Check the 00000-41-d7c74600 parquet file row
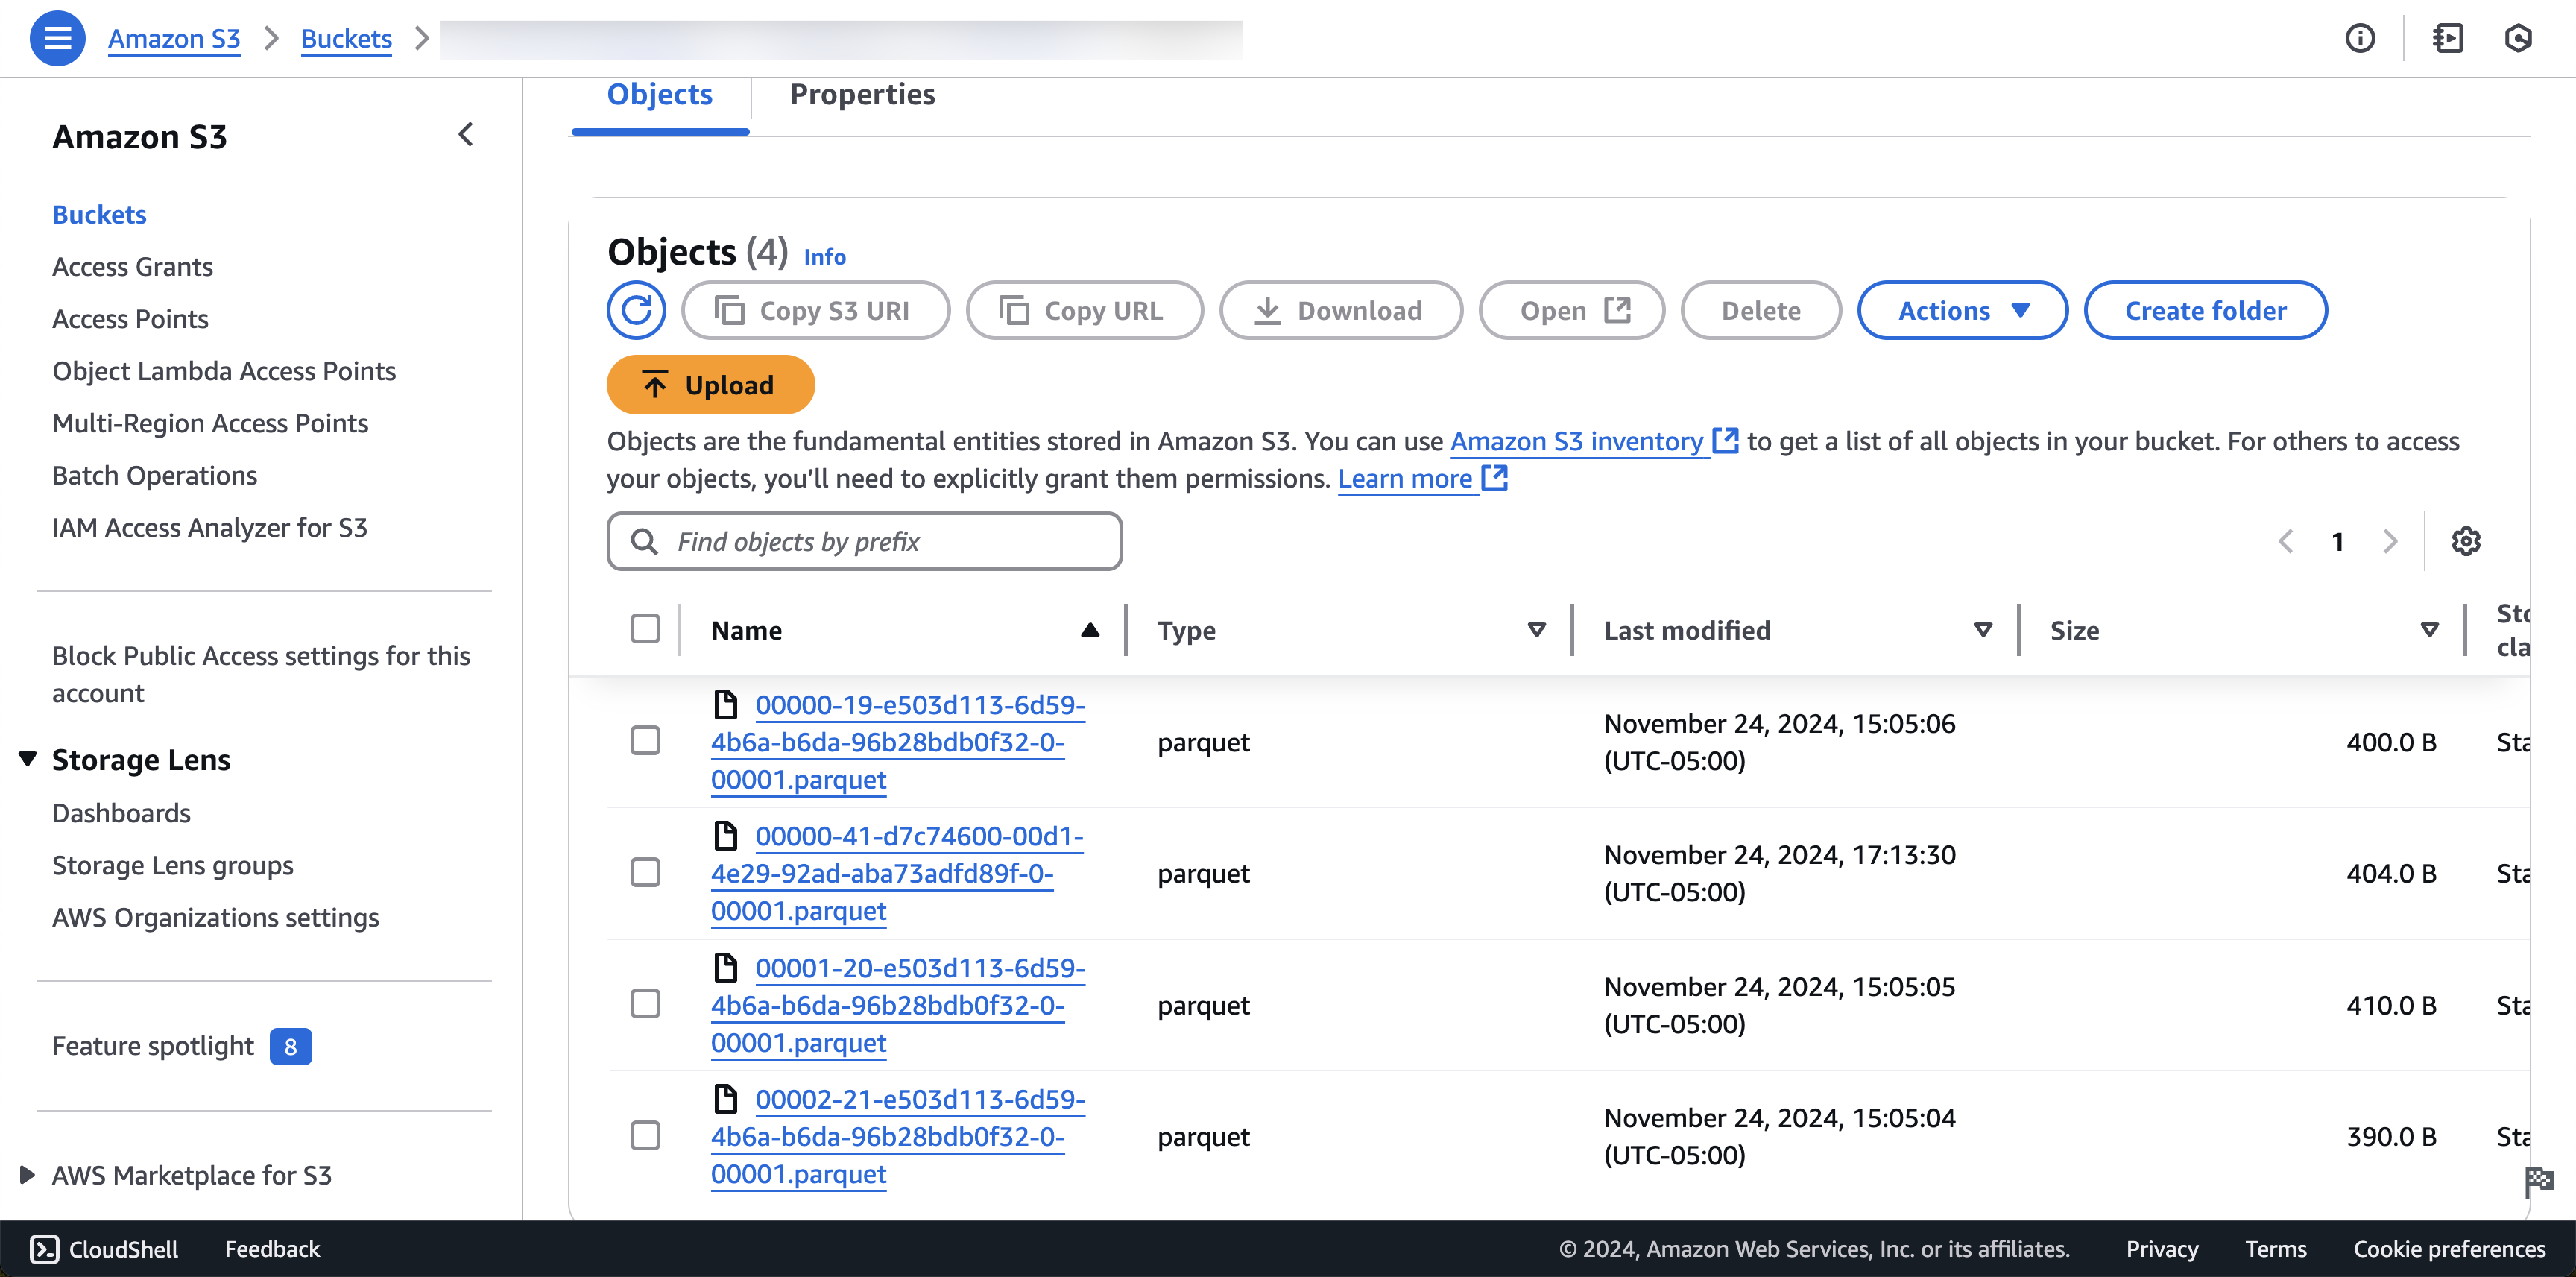Screen dimensions: 2576x1277 (x=645, y=872)
